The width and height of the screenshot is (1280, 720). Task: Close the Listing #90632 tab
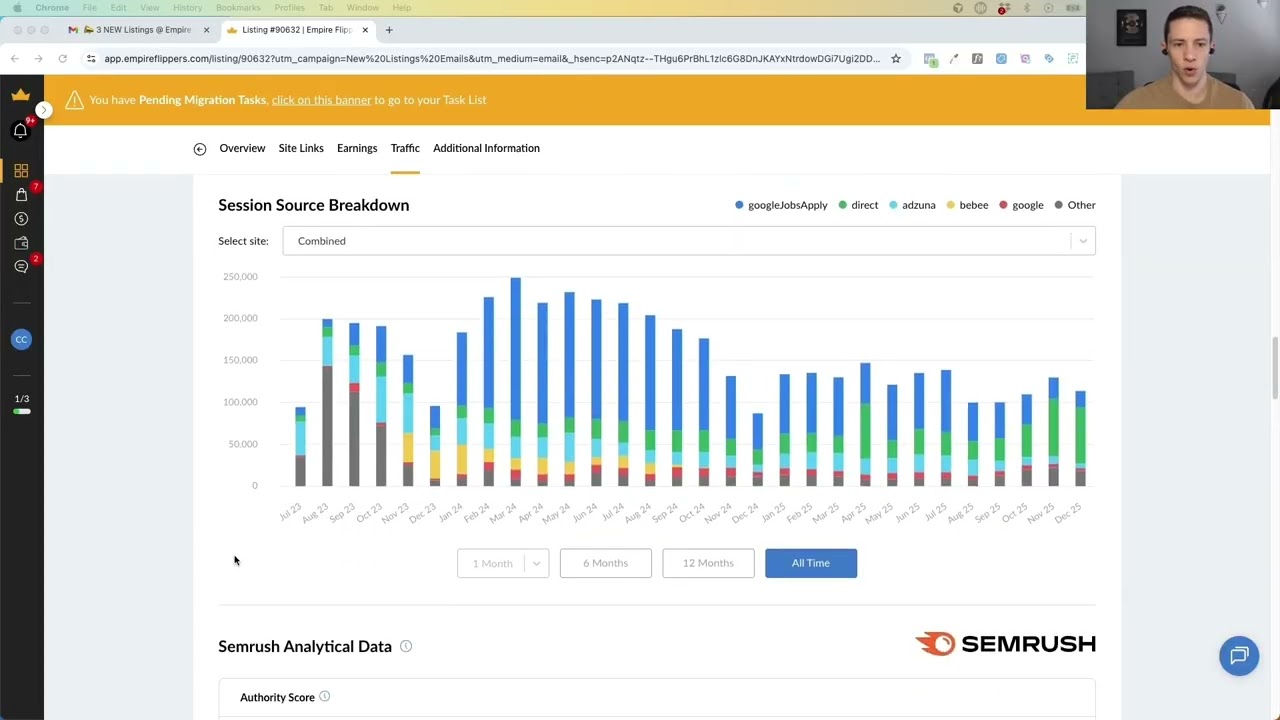365,30
